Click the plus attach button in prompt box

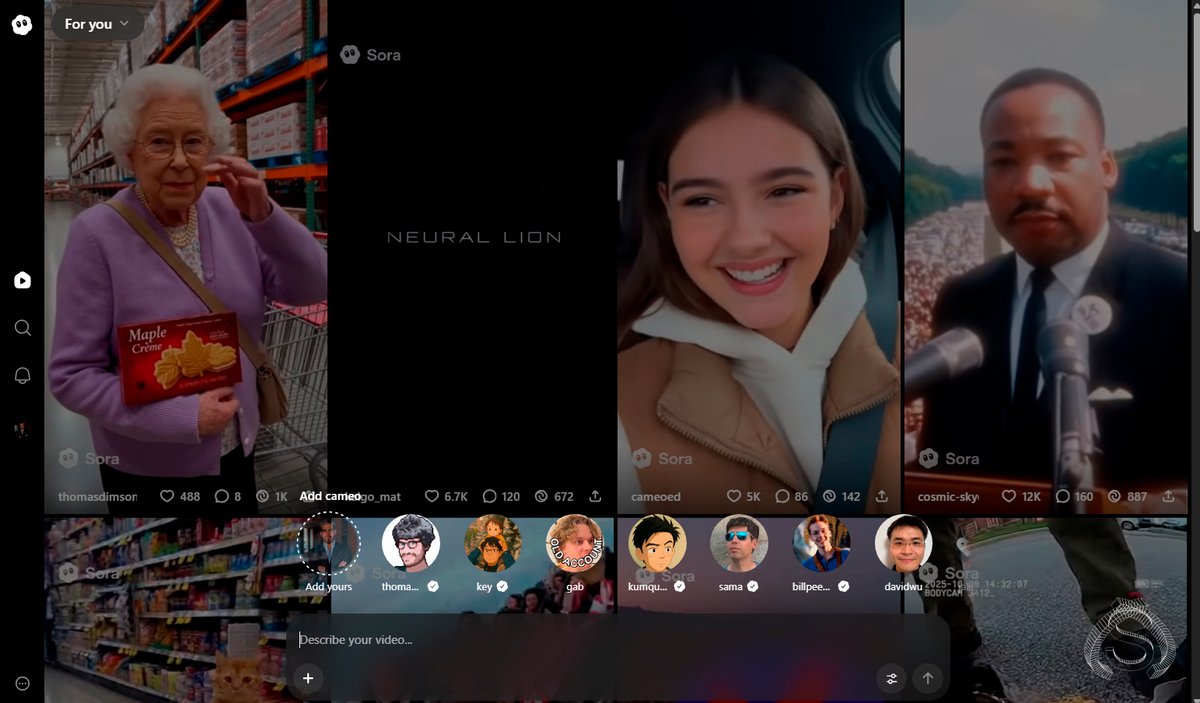pyautogui.click(x=308, y=678)
